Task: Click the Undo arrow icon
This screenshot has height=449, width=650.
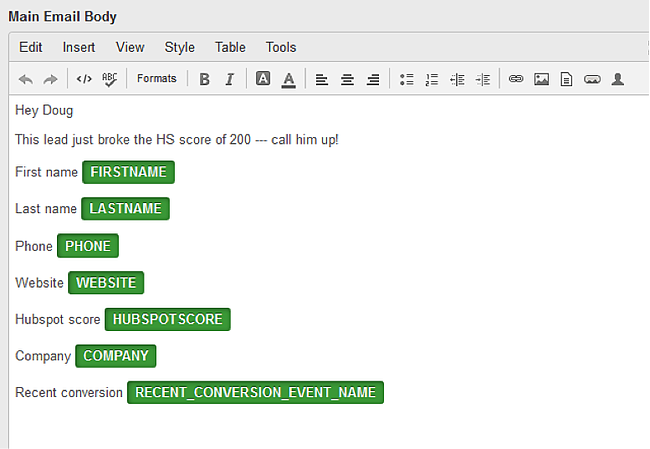Action: point(26,79)
